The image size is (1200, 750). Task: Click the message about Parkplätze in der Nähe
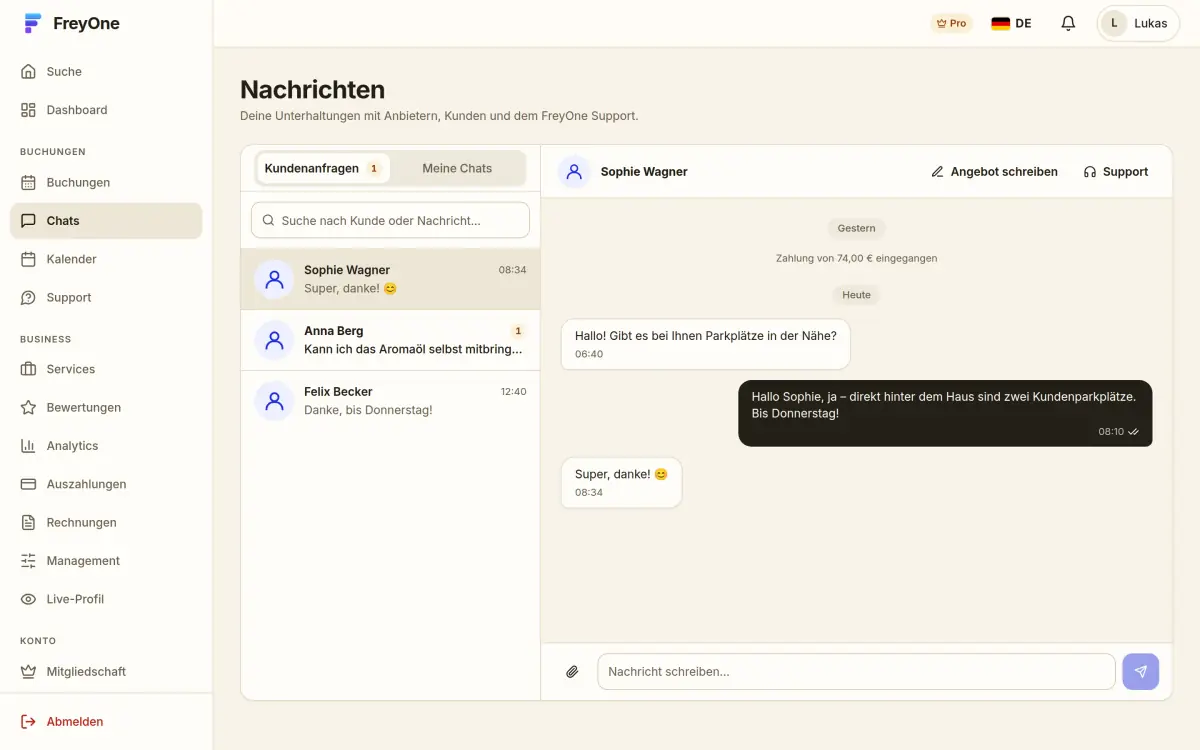(x=705, y=344)
